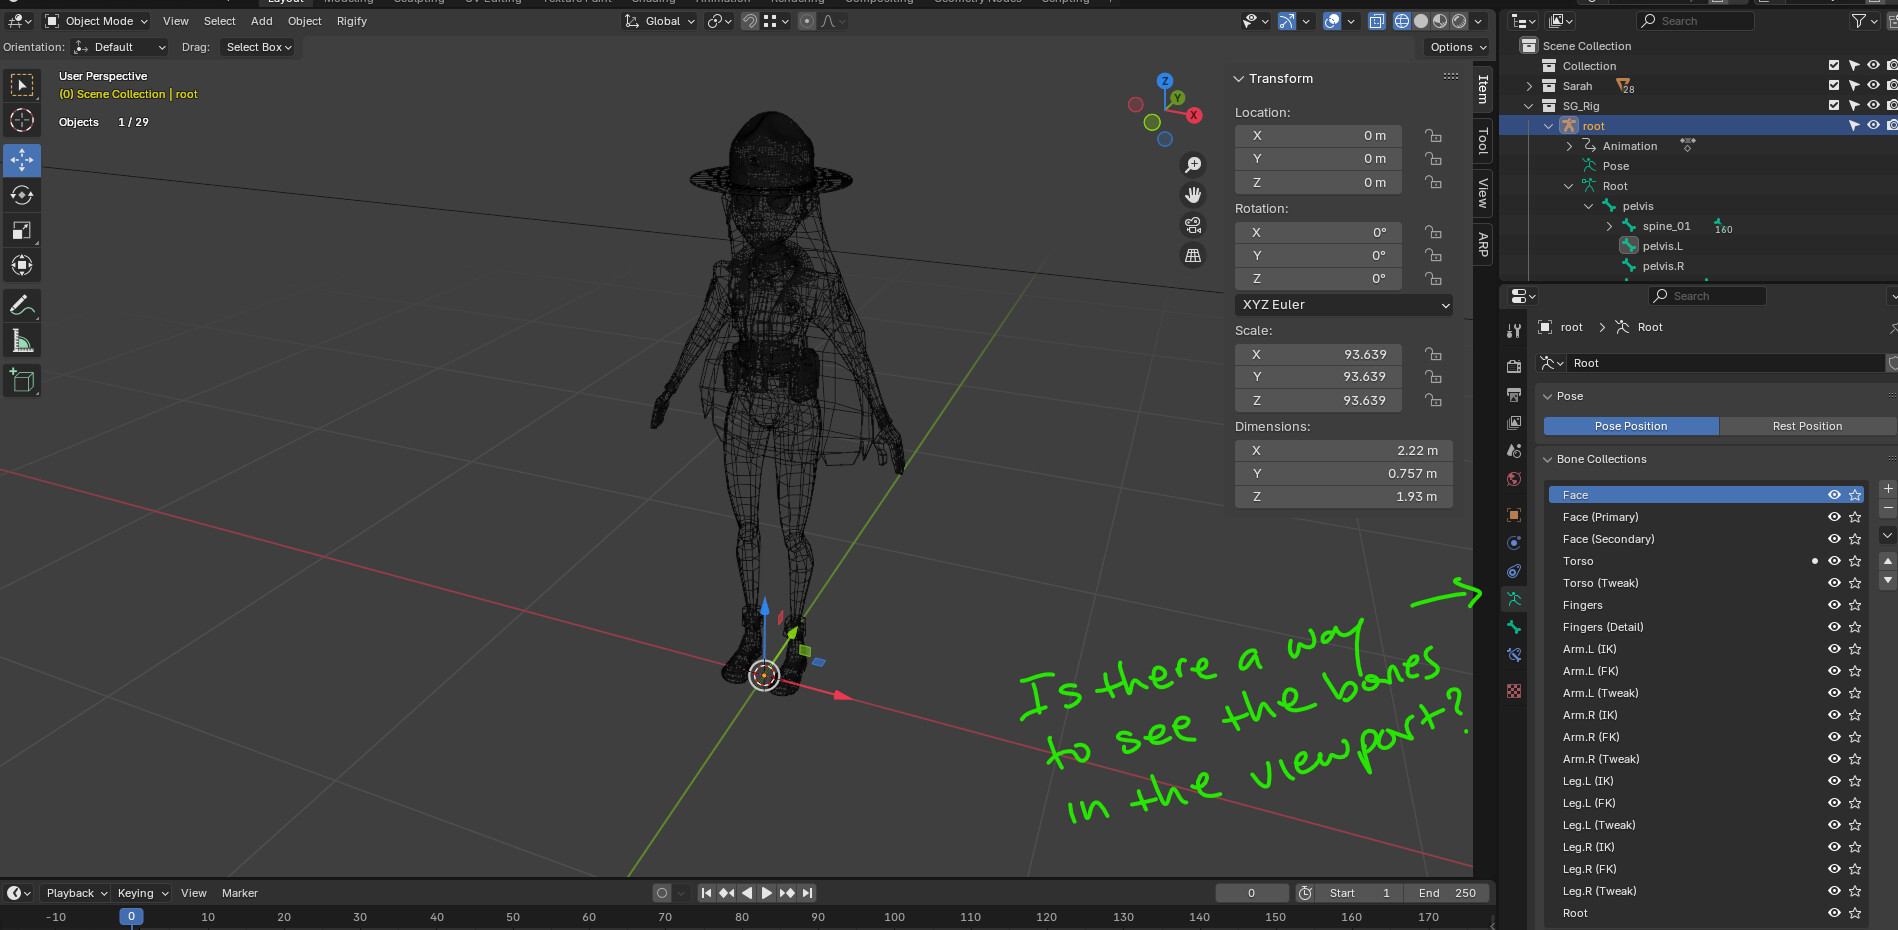This screenshot has height=930, width=1898.
Task: Jump to the timeline end frame
Action: click(x=808, y=893)
